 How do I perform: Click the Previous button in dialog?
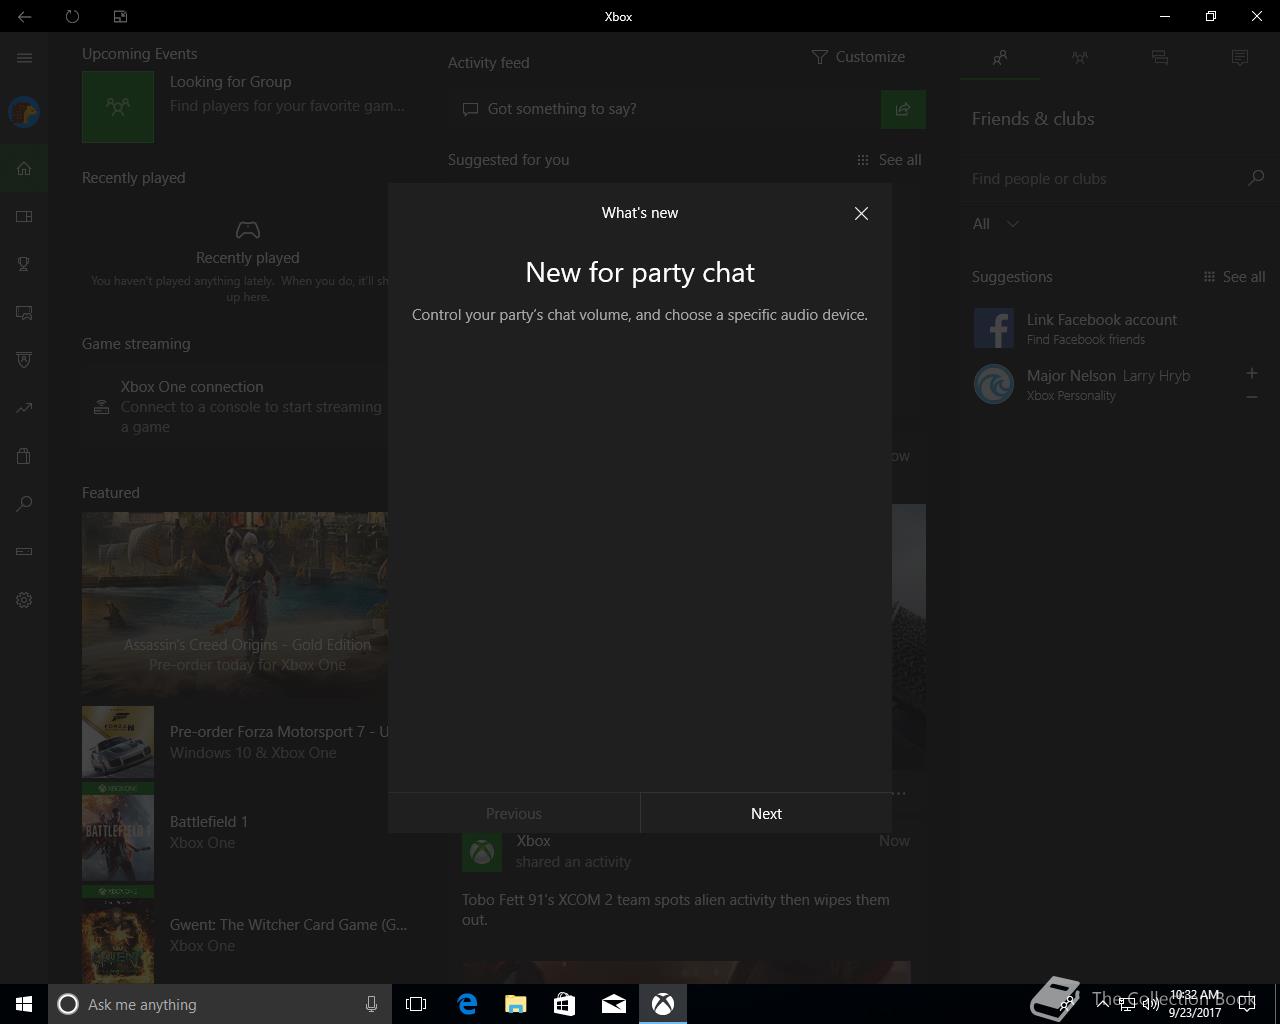coord(514,813)
